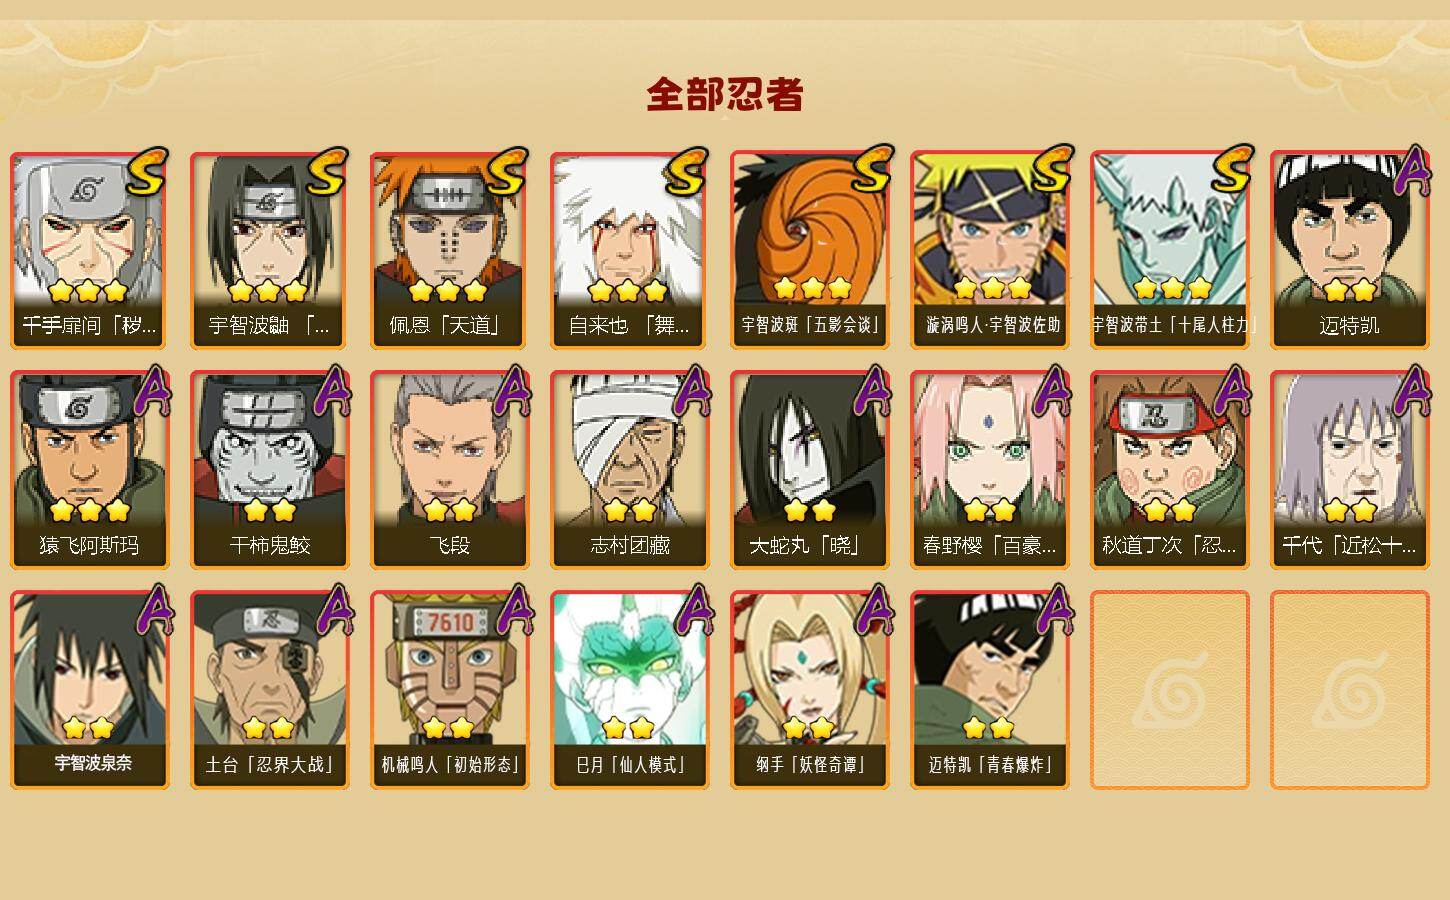The height and width of the screenshot is (900, 1450).
Task: Pick the 干柿鬼鲛 ninja card
Action: click(x=269, y=470)
